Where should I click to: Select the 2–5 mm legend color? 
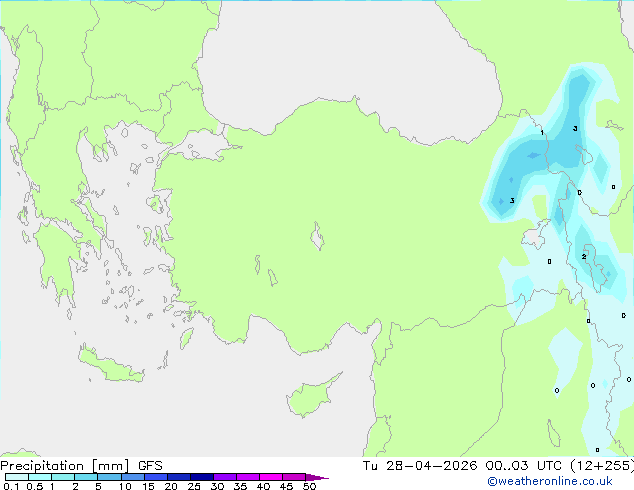pyautogui.click(x=86, y=477)
